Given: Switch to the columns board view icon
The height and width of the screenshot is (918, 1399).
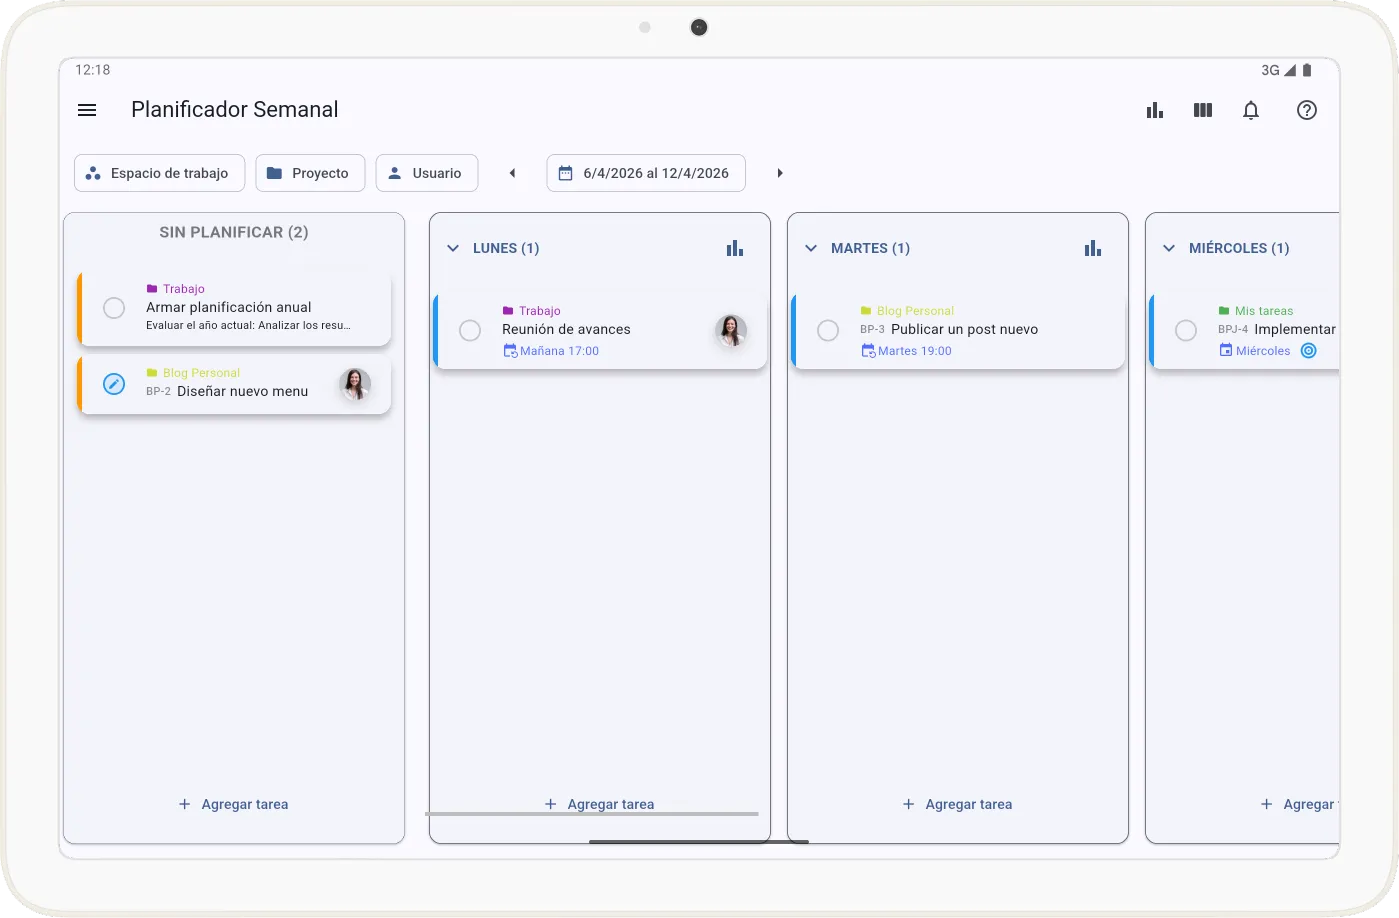Looking at the screenshot, I should coord(1203,110).
